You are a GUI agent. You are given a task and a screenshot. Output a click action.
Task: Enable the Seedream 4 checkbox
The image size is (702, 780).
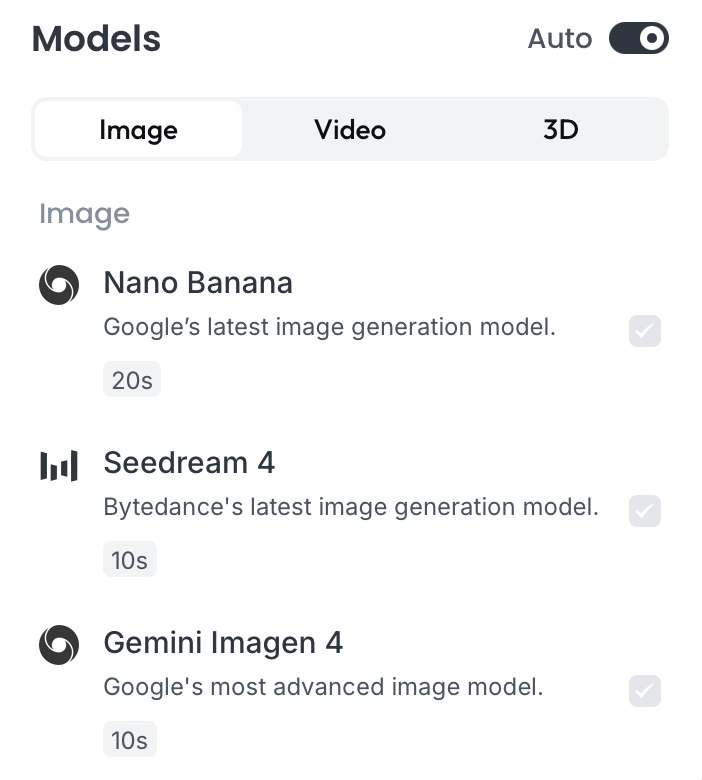tap(645, 511)
